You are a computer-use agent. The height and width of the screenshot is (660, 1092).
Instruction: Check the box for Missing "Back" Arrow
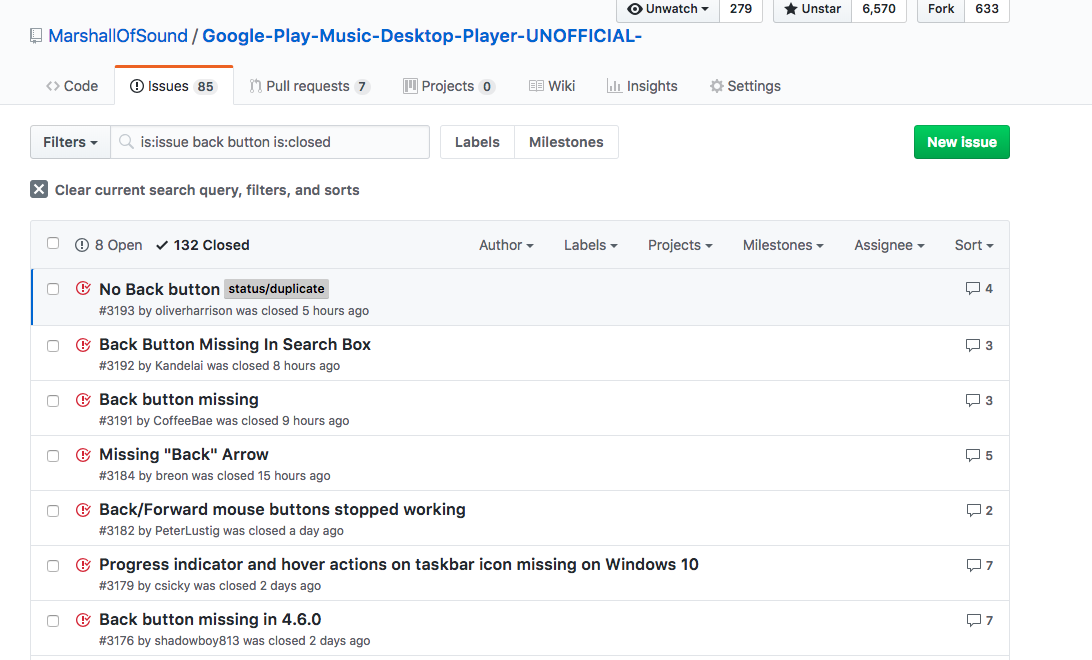tap(53, 456)
